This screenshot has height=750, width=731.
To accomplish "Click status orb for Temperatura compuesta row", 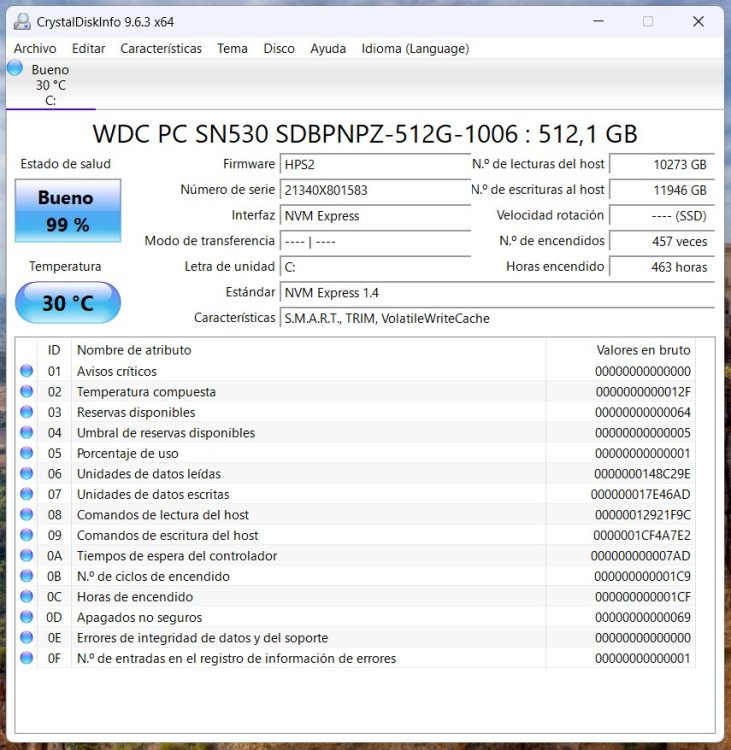I will (x=27, y=391).
